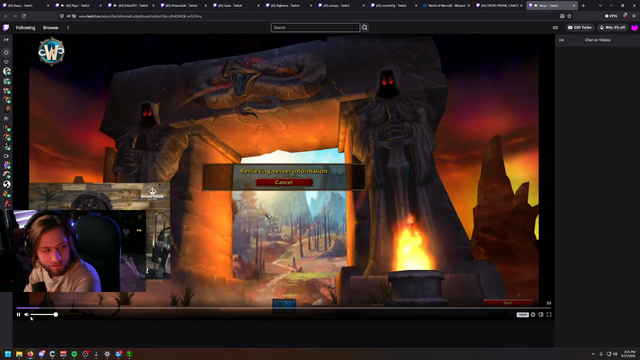Open the VPN button in the toolbar
The image size is (640, 360).
[x=611, y=16]
